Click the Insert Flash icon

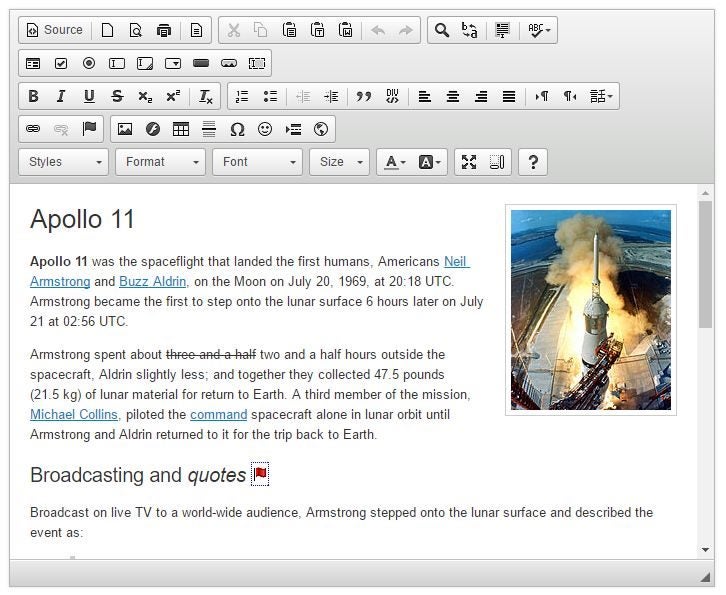(x=153, y=129)
